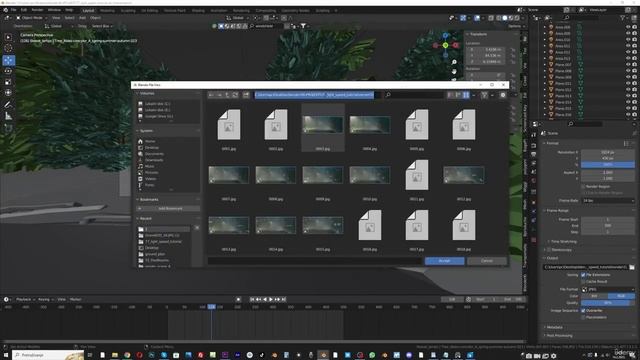
Task: Create new folder in file browser
Action: 246,95
